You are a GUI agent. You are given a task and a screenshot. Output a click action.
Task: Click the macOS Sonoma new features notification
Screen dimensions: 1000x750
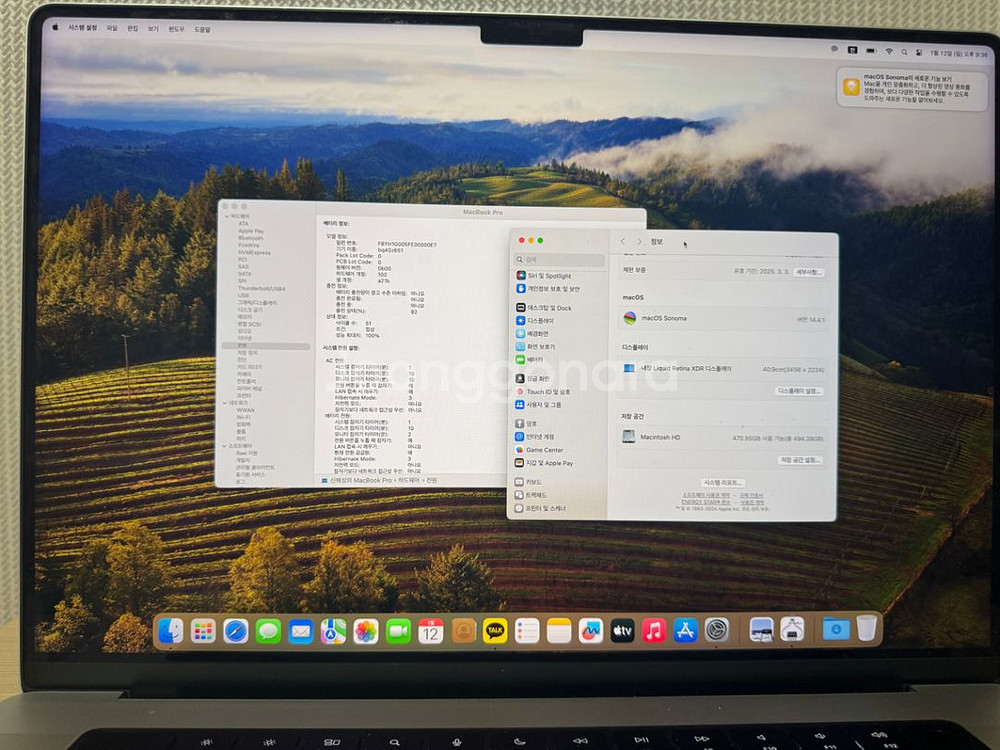pos(912,89)
